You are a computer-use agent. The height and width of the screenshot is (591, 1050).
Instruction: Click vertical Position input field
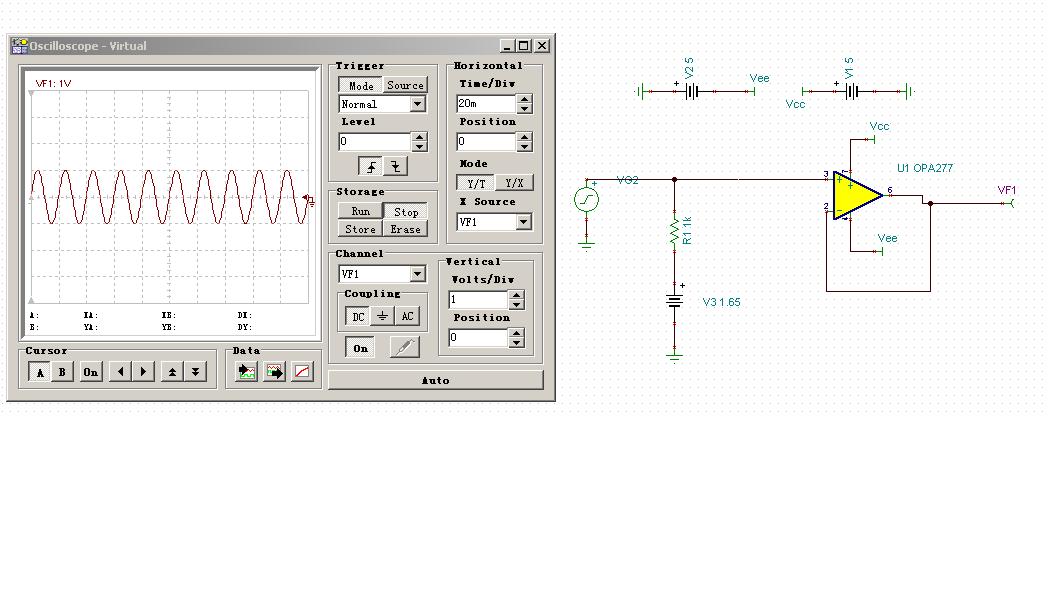point(478,338)
